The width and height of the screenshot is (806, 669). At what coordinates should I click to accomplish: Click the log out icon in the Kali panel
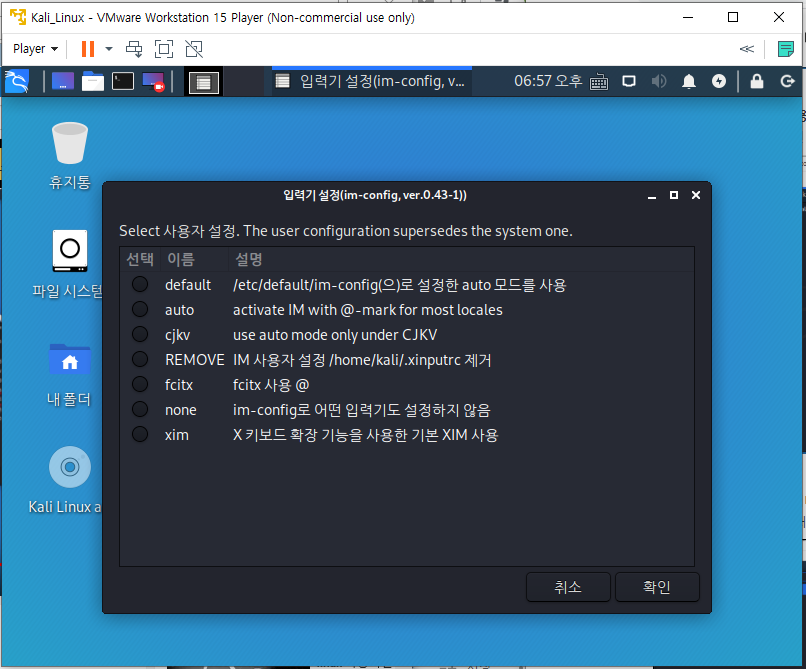(787, 81)
